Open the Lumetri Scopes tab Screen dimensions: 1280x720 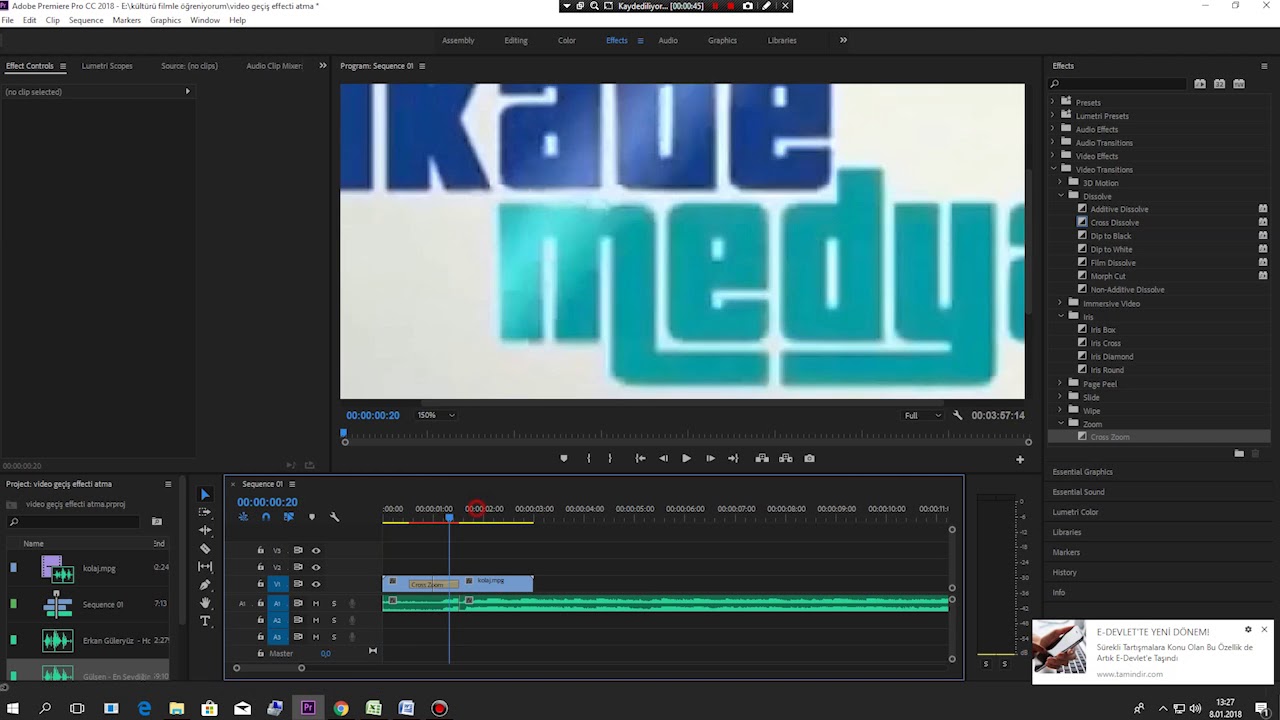[107, 66]
